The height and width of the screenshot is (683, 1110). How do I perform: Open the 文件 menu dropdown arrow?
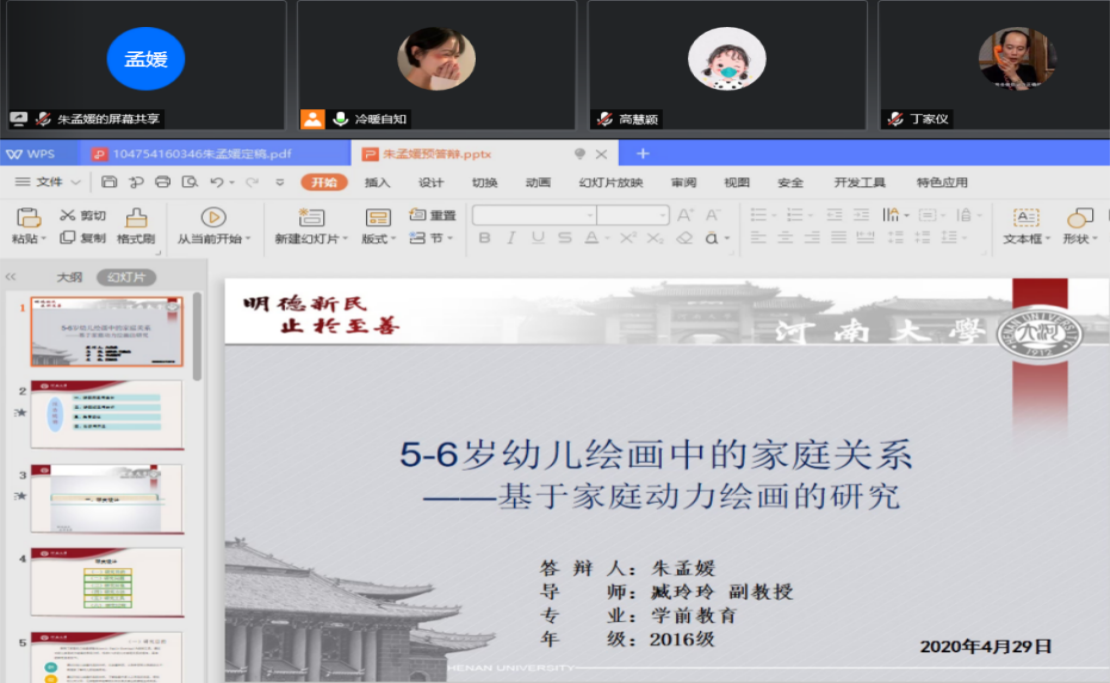coord(76,183)
